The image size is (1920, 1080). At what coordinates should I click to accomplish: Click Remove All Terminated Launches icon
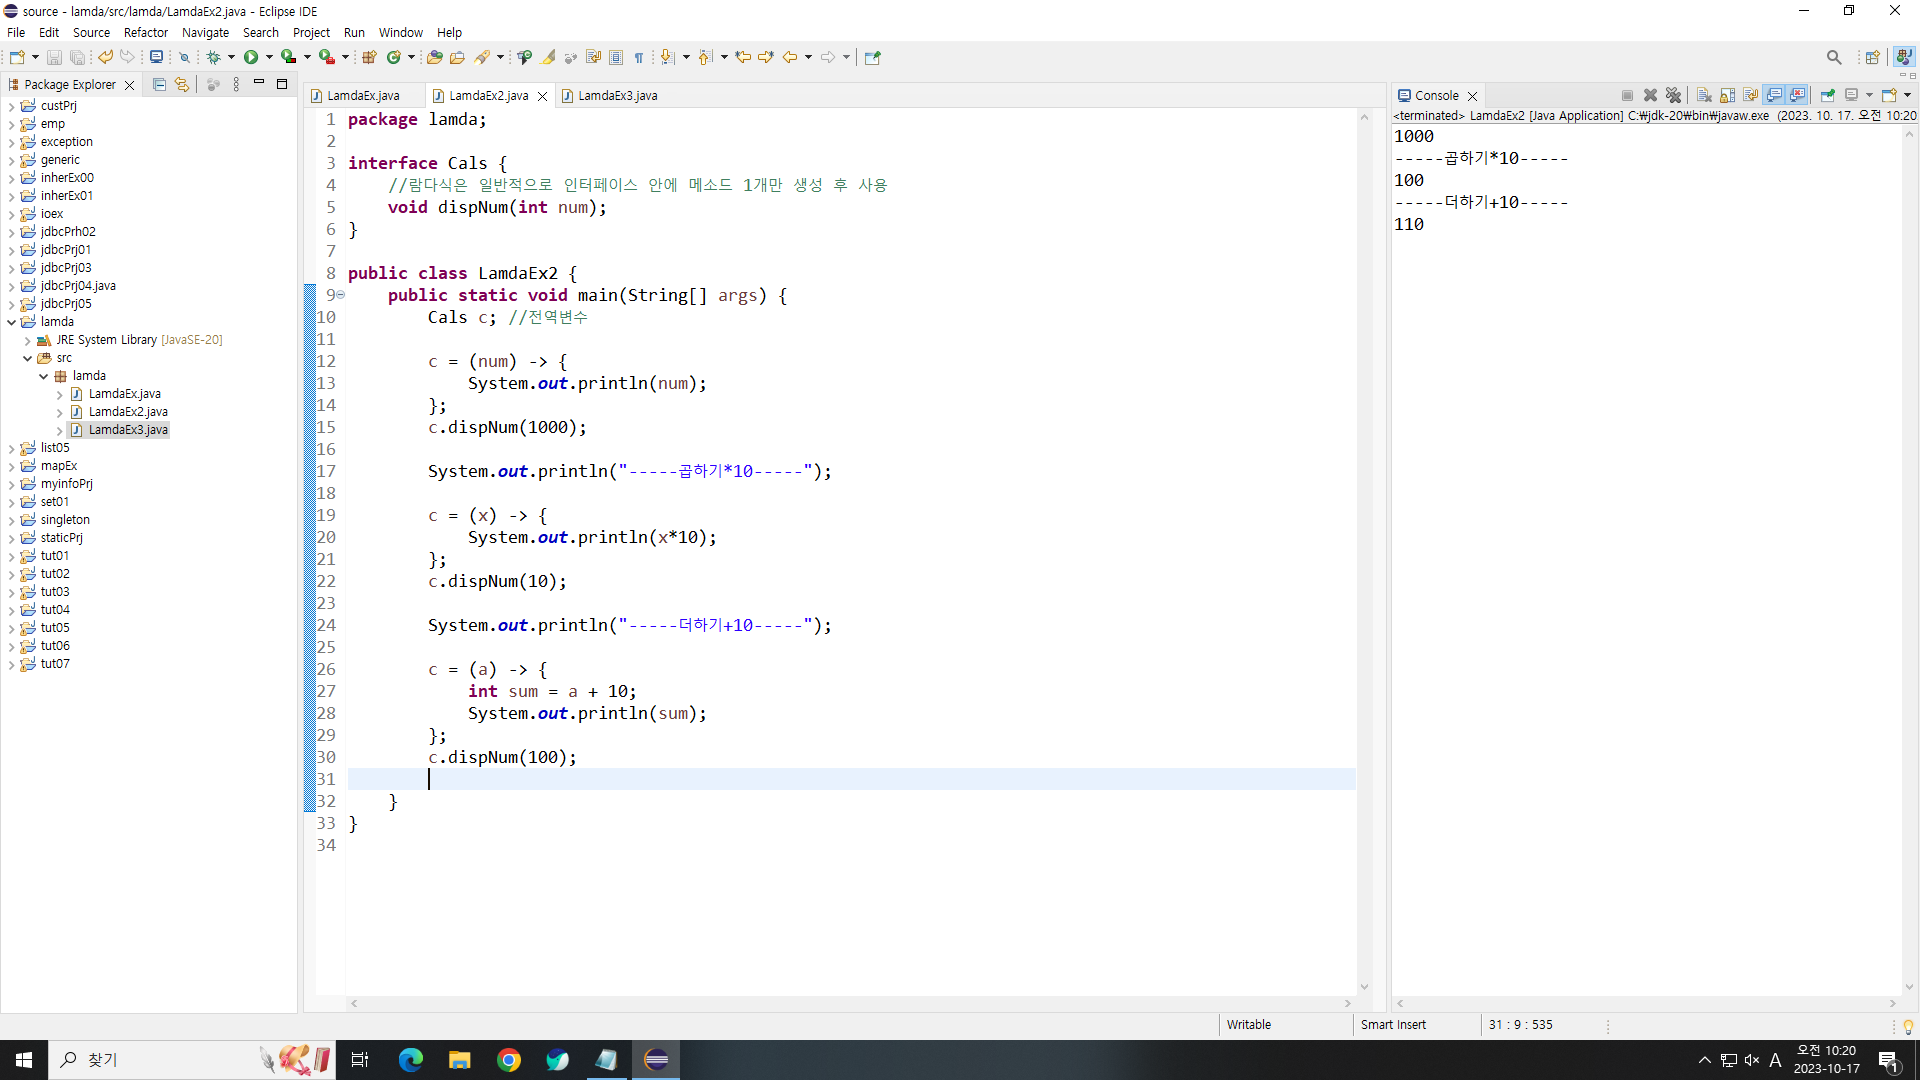click(1673, 95)
